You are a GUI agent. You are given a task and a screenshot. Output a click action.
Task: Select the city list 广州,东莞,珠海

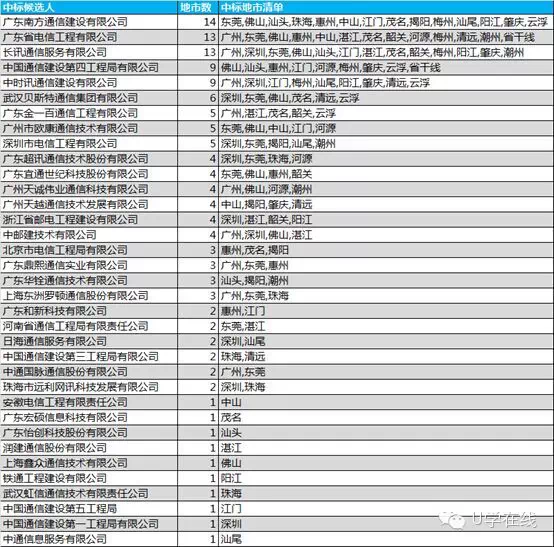coord(386,295)
